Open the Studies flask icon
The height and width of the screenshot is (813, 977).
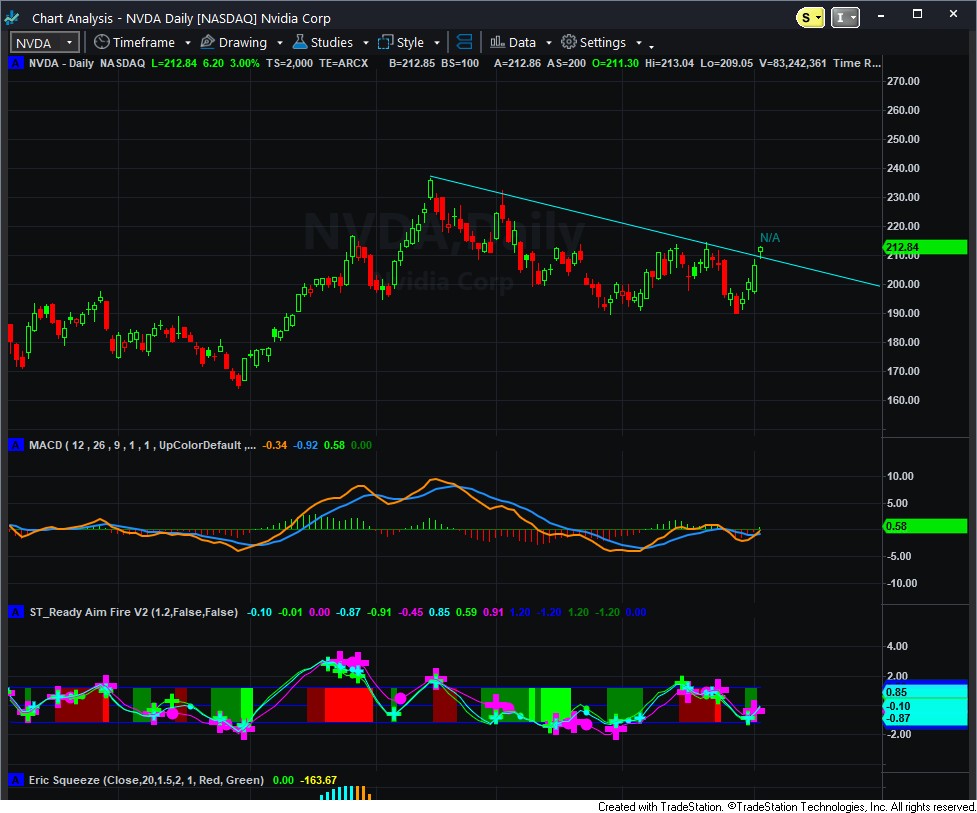point(300,42)
